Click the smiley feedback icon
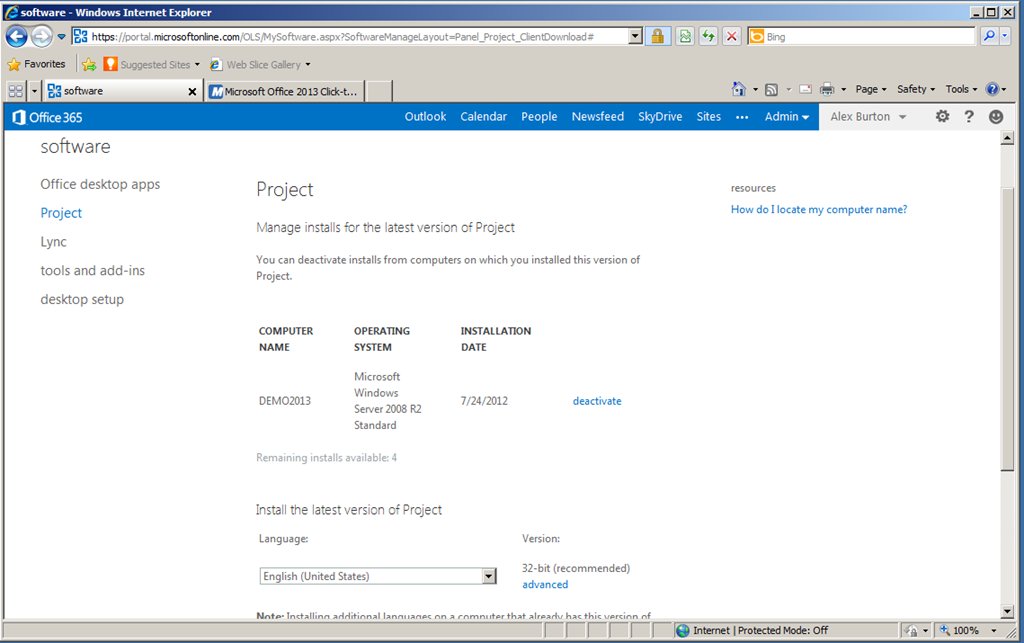This screenshot has height=643, width=1024. coord(995,116)
